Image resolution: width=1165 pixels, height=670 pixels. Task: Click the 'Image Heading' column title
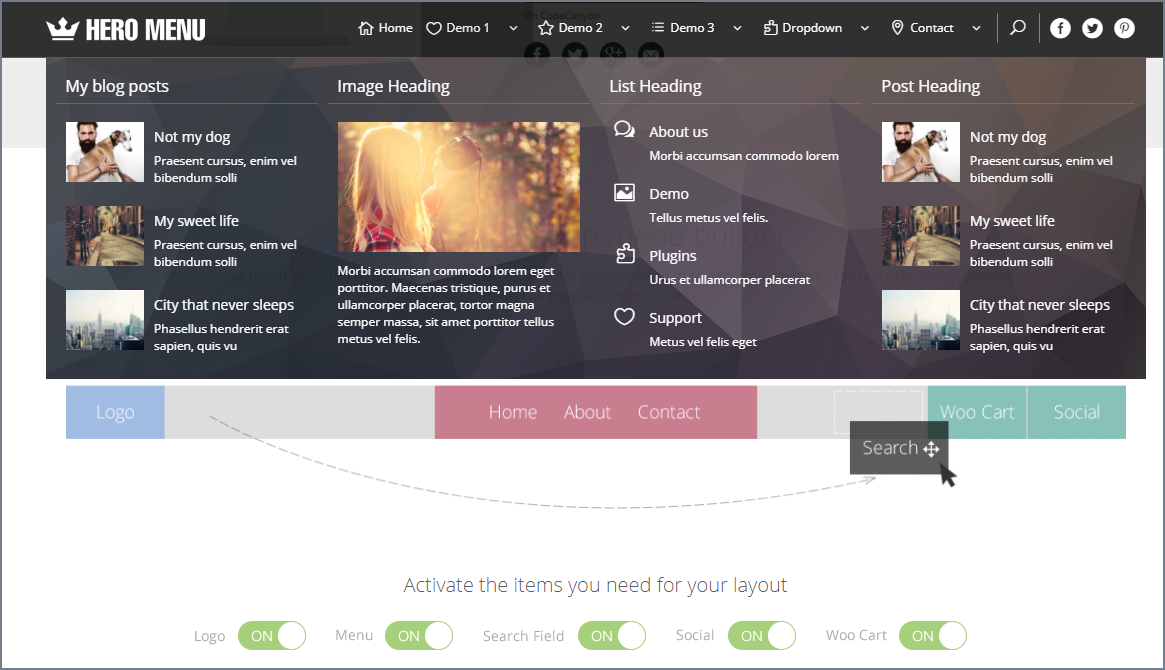(x=393, y=86)
